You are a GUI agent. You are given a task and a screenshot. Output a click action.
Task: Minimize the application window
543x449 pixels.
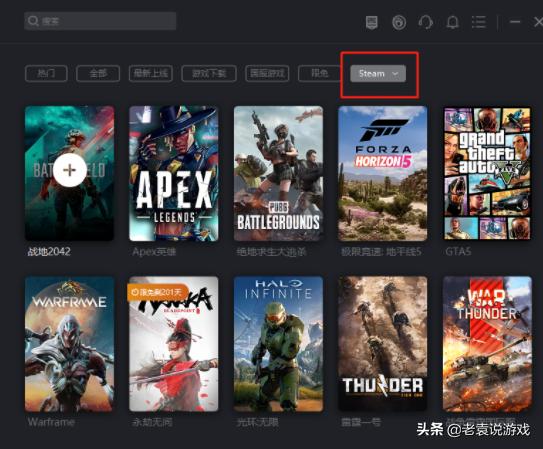pyautogui.click(x=515, y=22)
